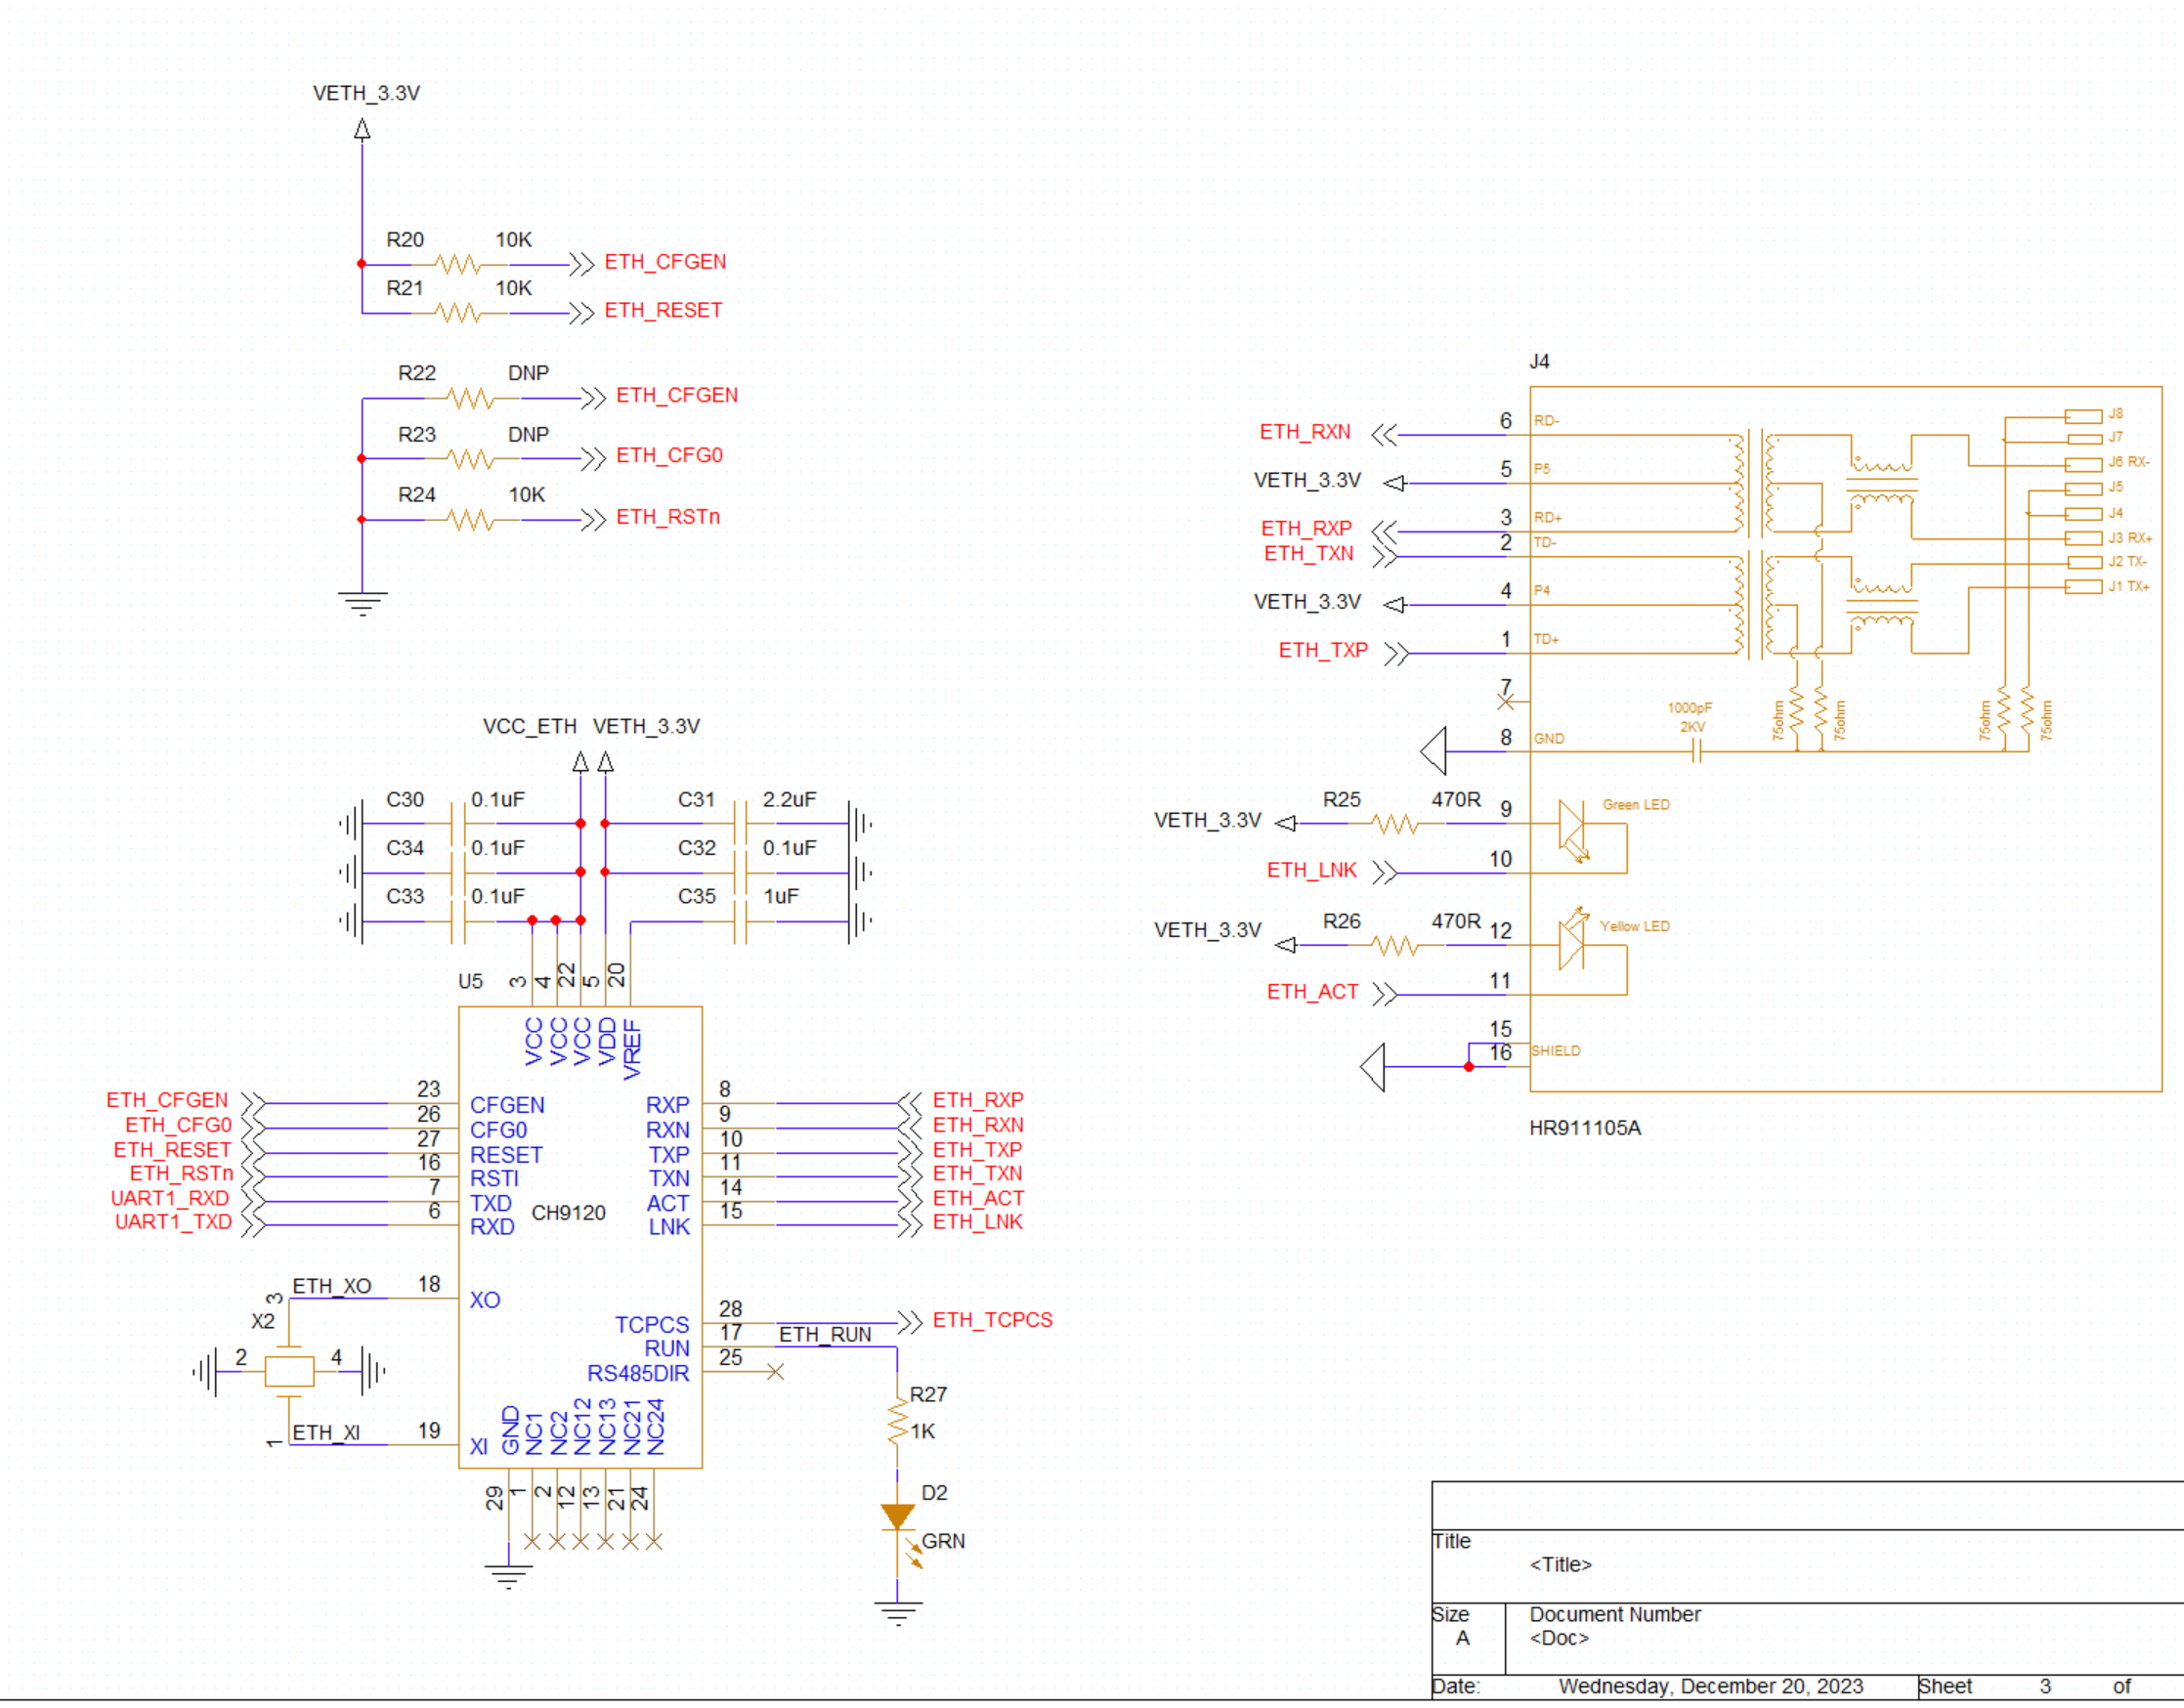Viewport: 2184px width, 1708px height.
Task: Select the 1uF value of C35
Action: pos(781,896)
